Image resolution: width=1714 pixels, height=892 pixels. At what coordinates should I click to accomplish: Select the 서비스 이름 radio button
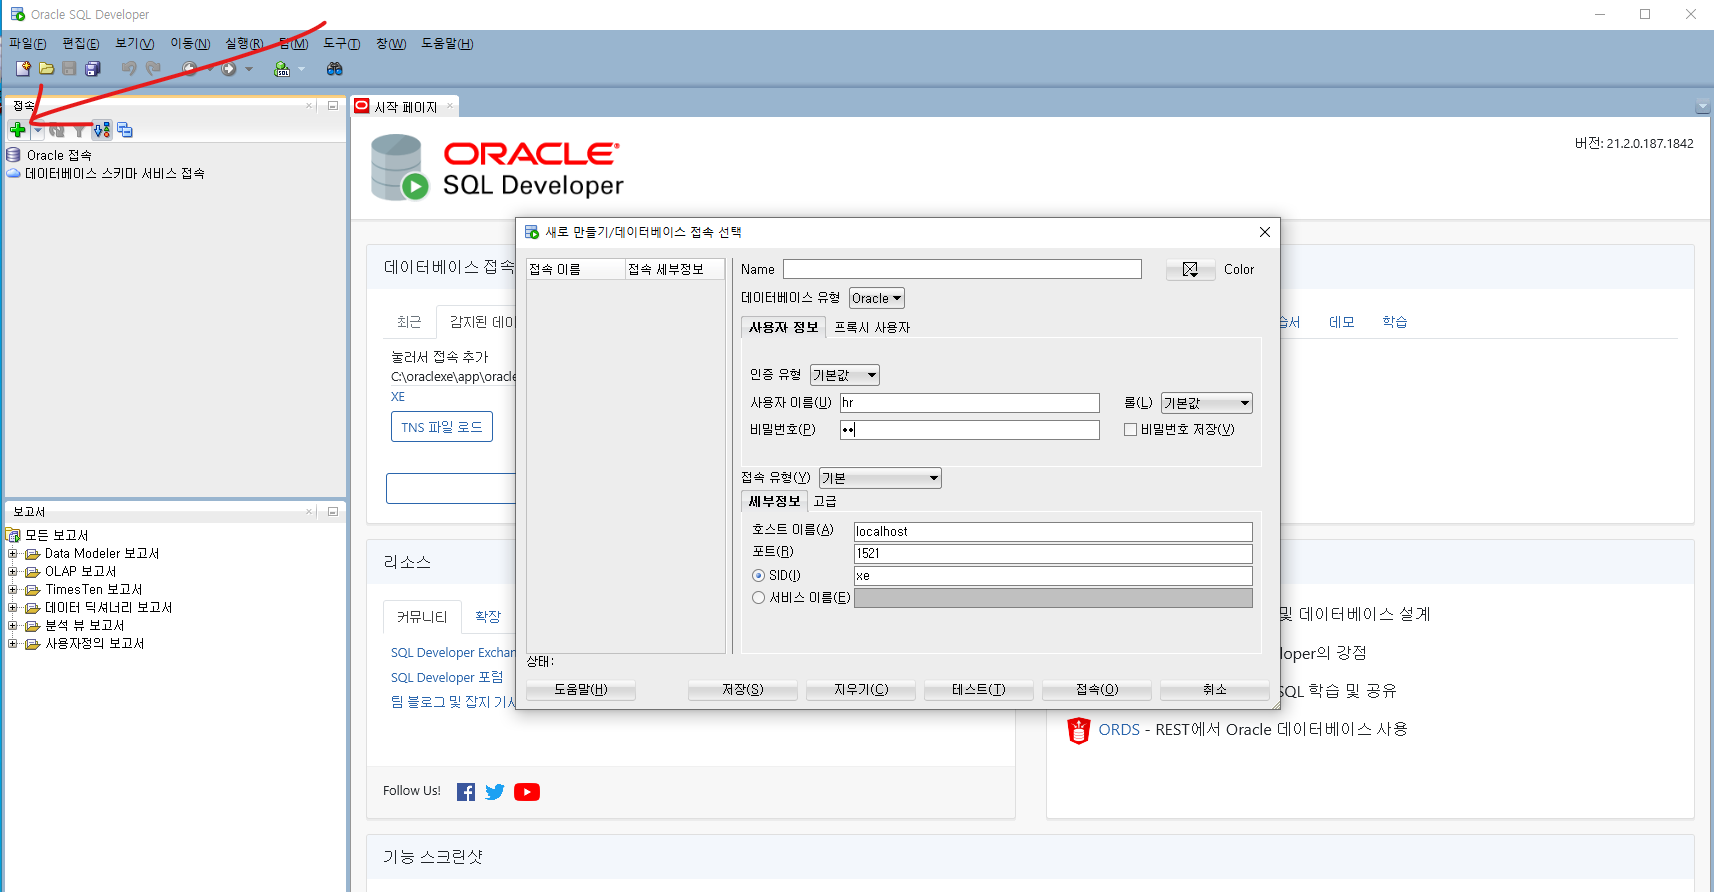[x=758, y=598]
